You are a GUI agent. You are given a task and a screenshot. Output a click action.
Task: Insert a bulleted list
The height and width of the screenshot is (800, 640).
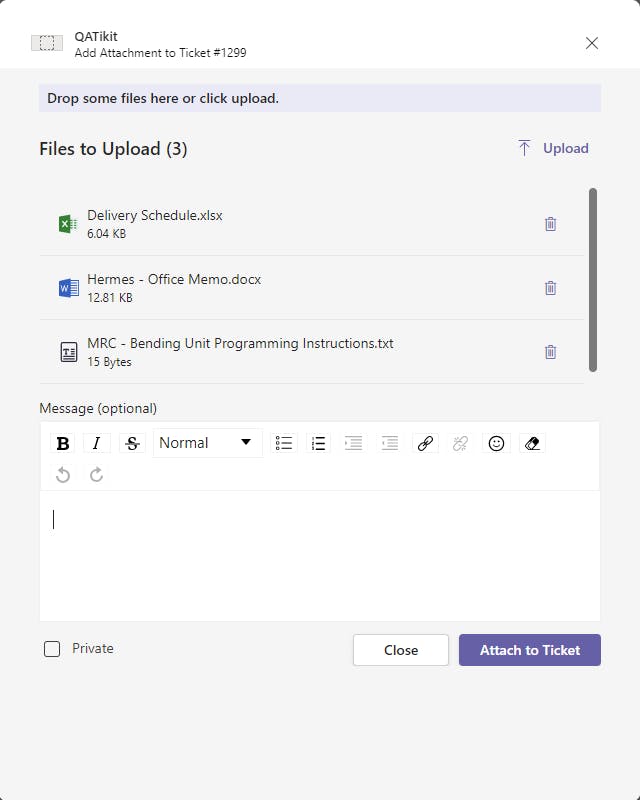[284, 443]
